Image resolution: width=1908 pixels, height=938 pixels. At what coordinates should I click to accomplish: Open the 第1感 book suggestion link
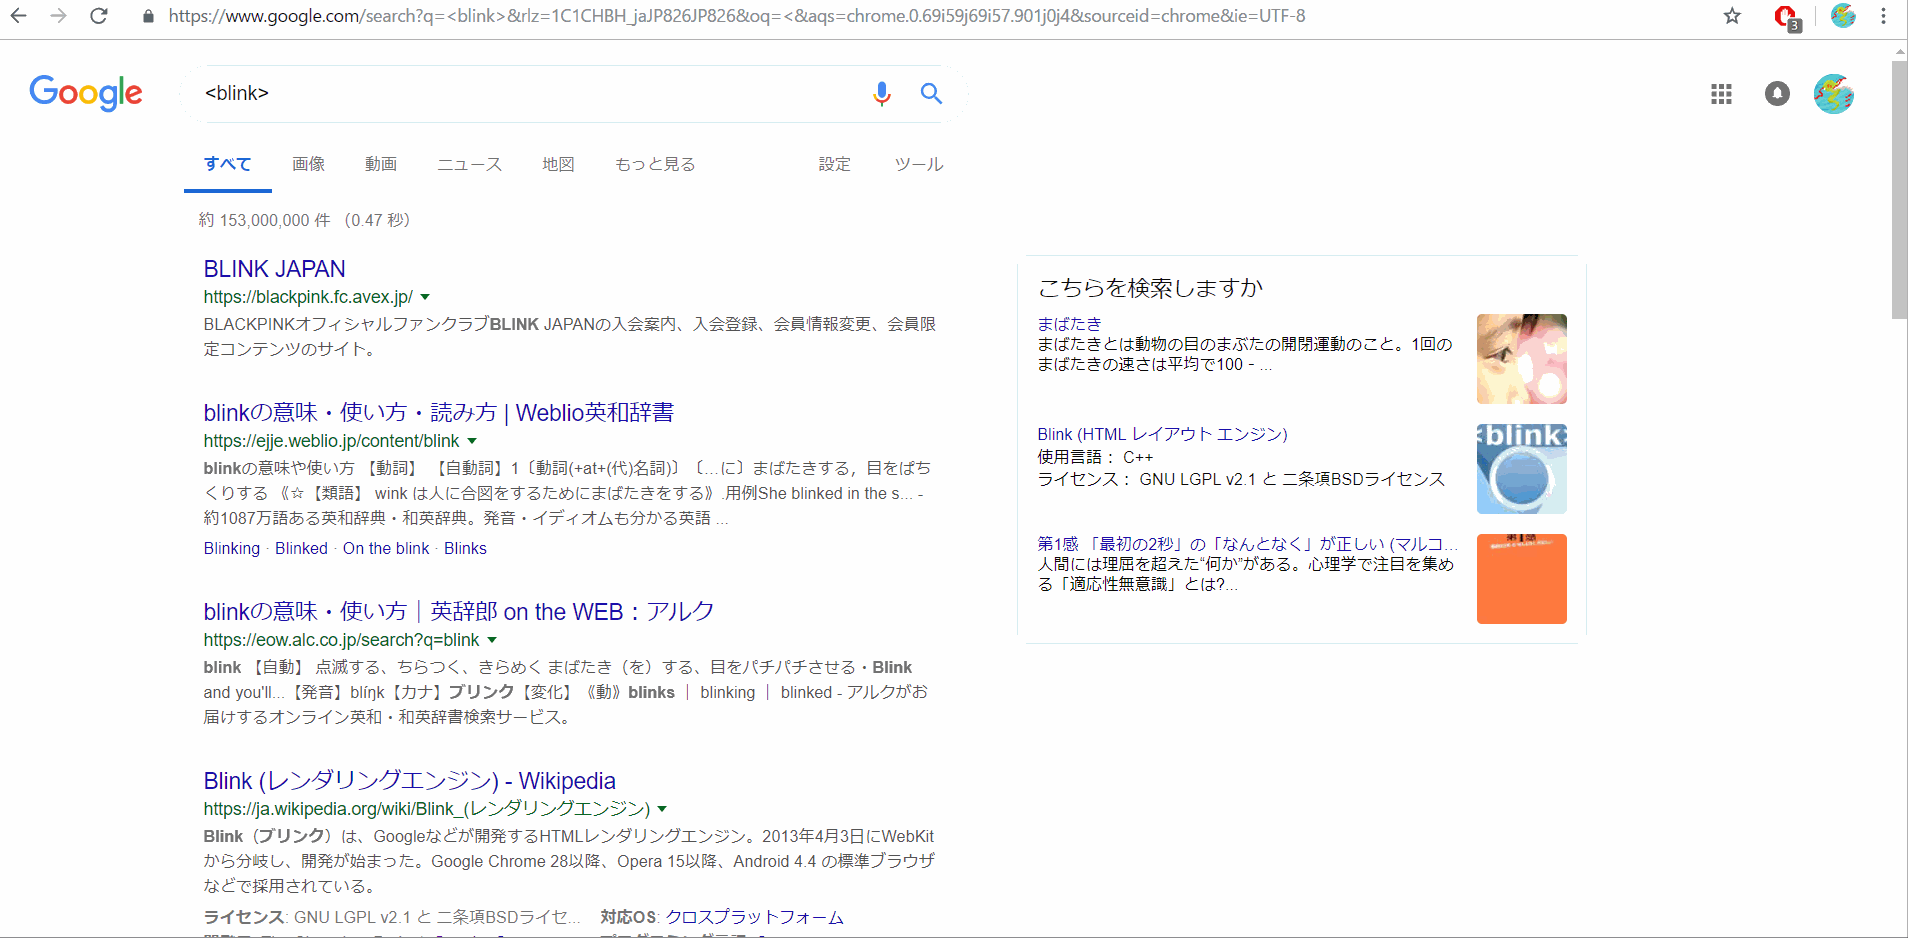1248,544
